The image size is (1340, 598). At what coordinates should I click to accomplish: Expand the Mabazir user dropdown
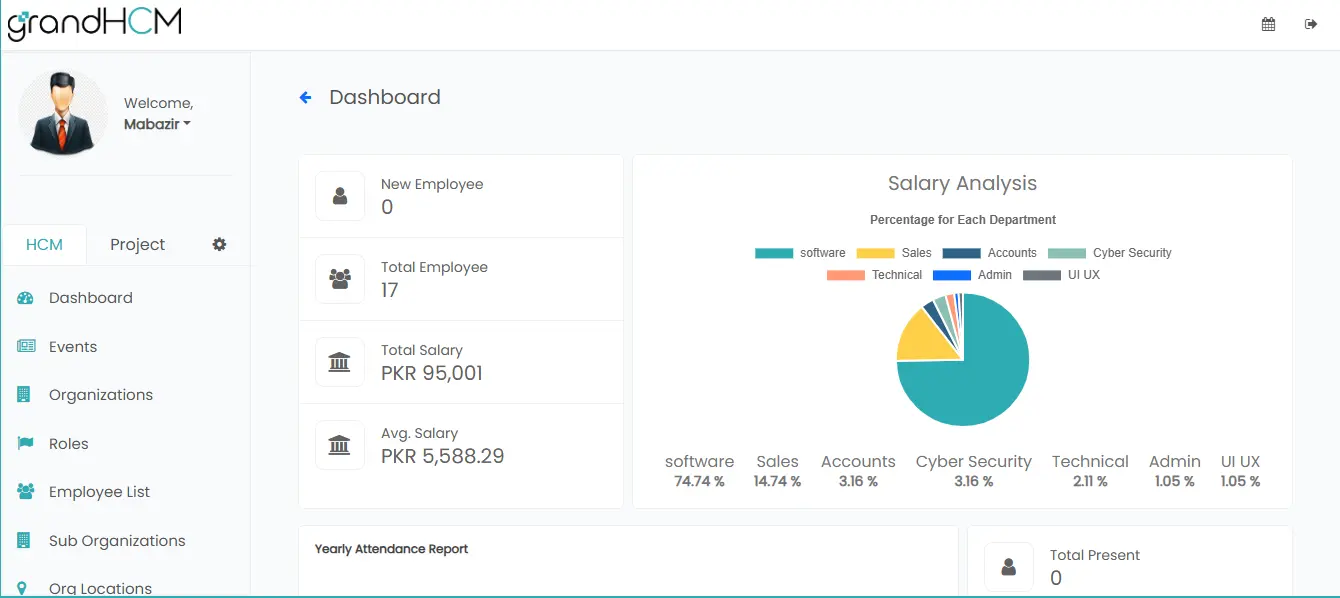(x=157, y=125)
